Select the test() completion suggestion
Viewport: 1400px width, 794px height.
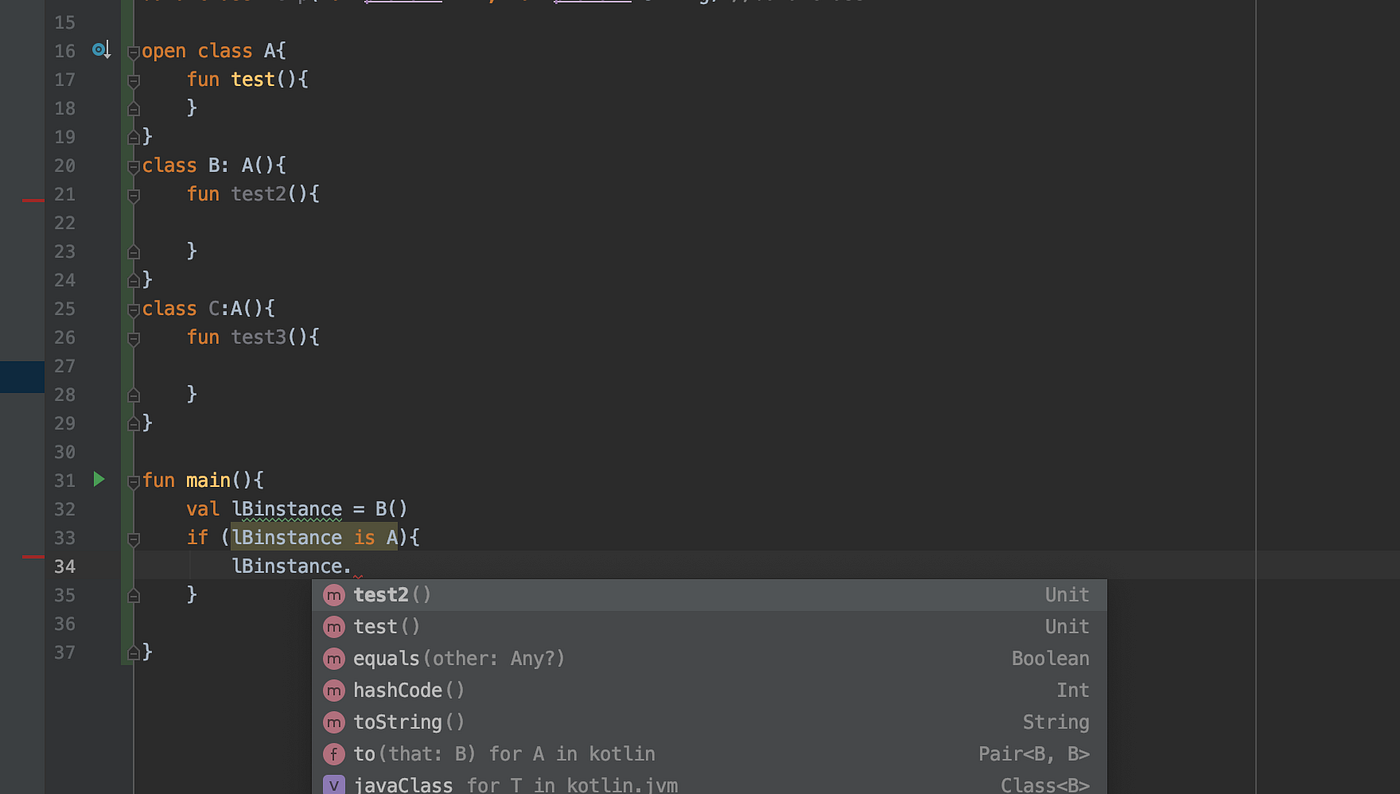[x=707, y=627]
